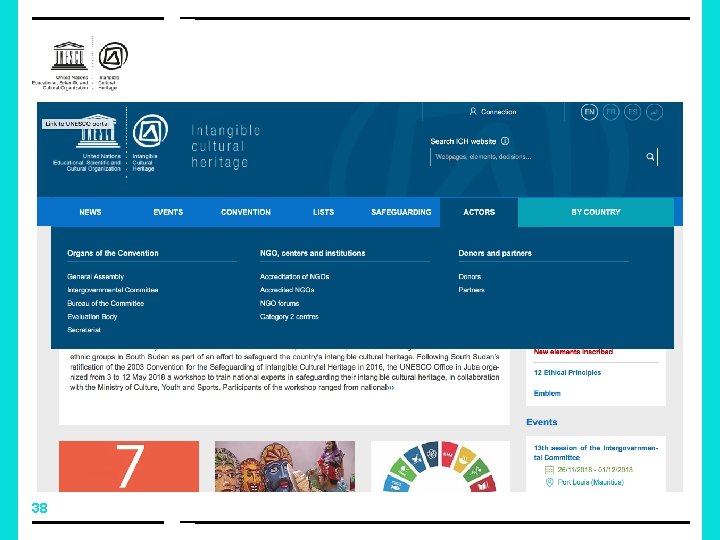Viewport: 720px width, 540px height.
Task: Click the user icon next to Connection
Action: click(x=473, y=112)
